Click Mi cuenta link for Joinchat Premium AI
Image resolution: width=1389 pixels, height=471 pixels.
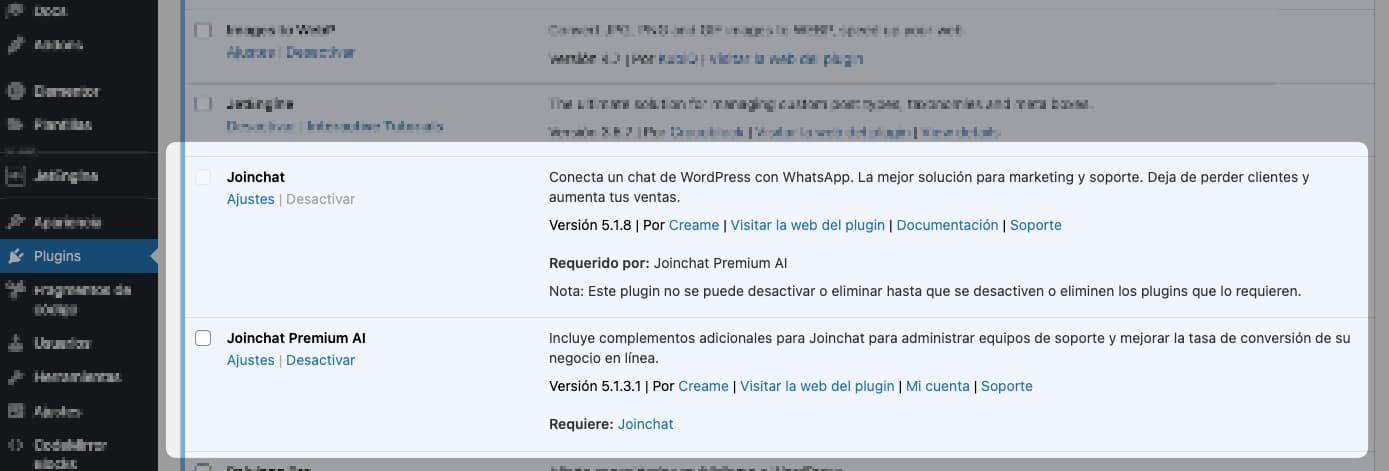pos(937,386)
